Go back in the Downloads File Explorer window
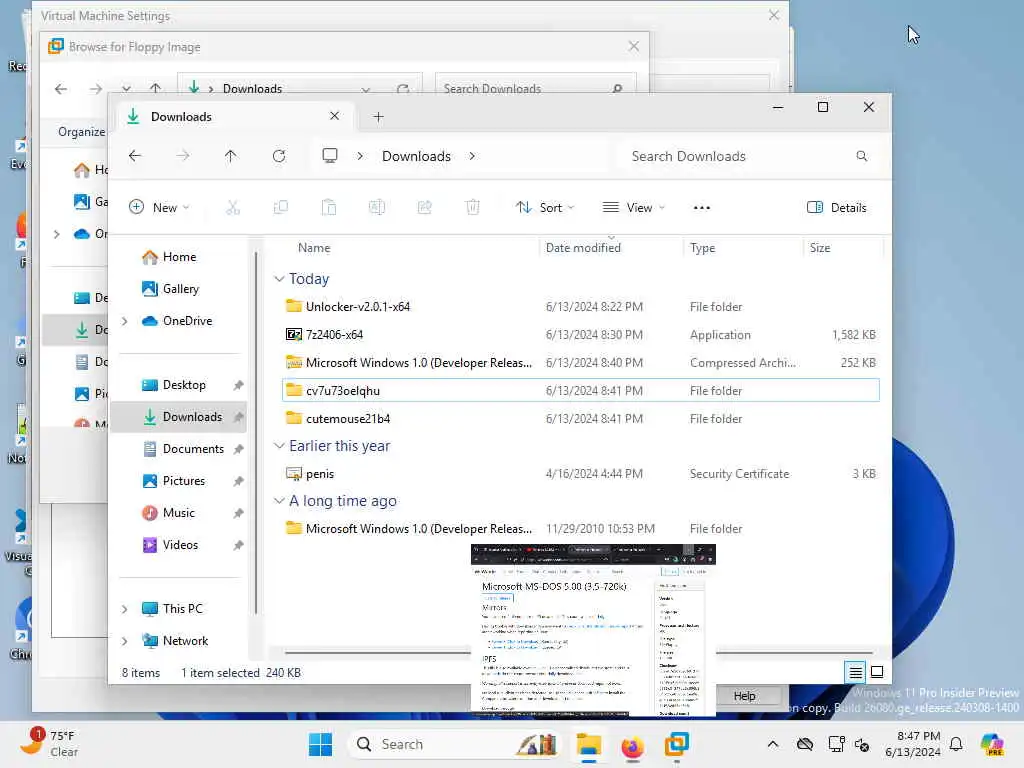Screen dimensions: 1024x768 click(x=135, y=156)
